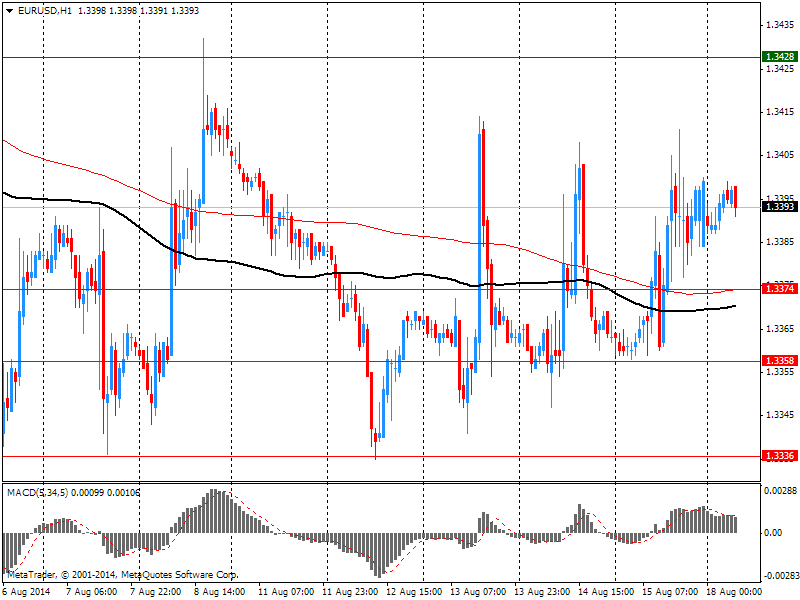
Task: Click the OHLC values 1.3398 1.3398 1.3391 1.3393
Action: click(x=138, y=11)
